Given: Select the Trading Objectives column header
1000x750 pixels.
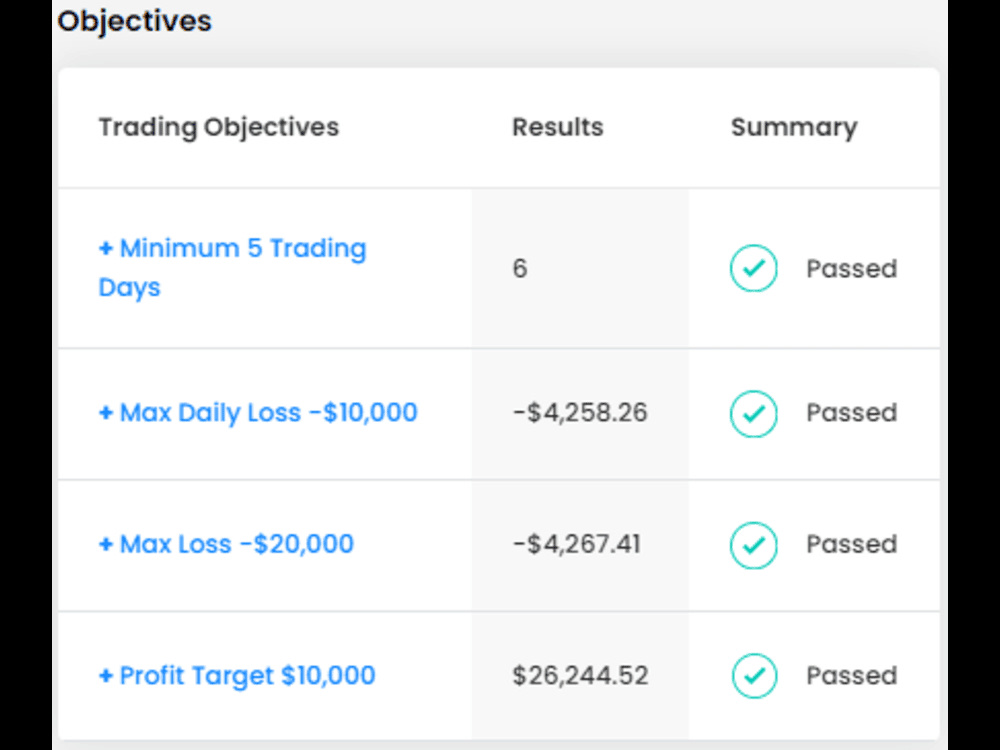Looking at the screenshot, I should (219, 127).
